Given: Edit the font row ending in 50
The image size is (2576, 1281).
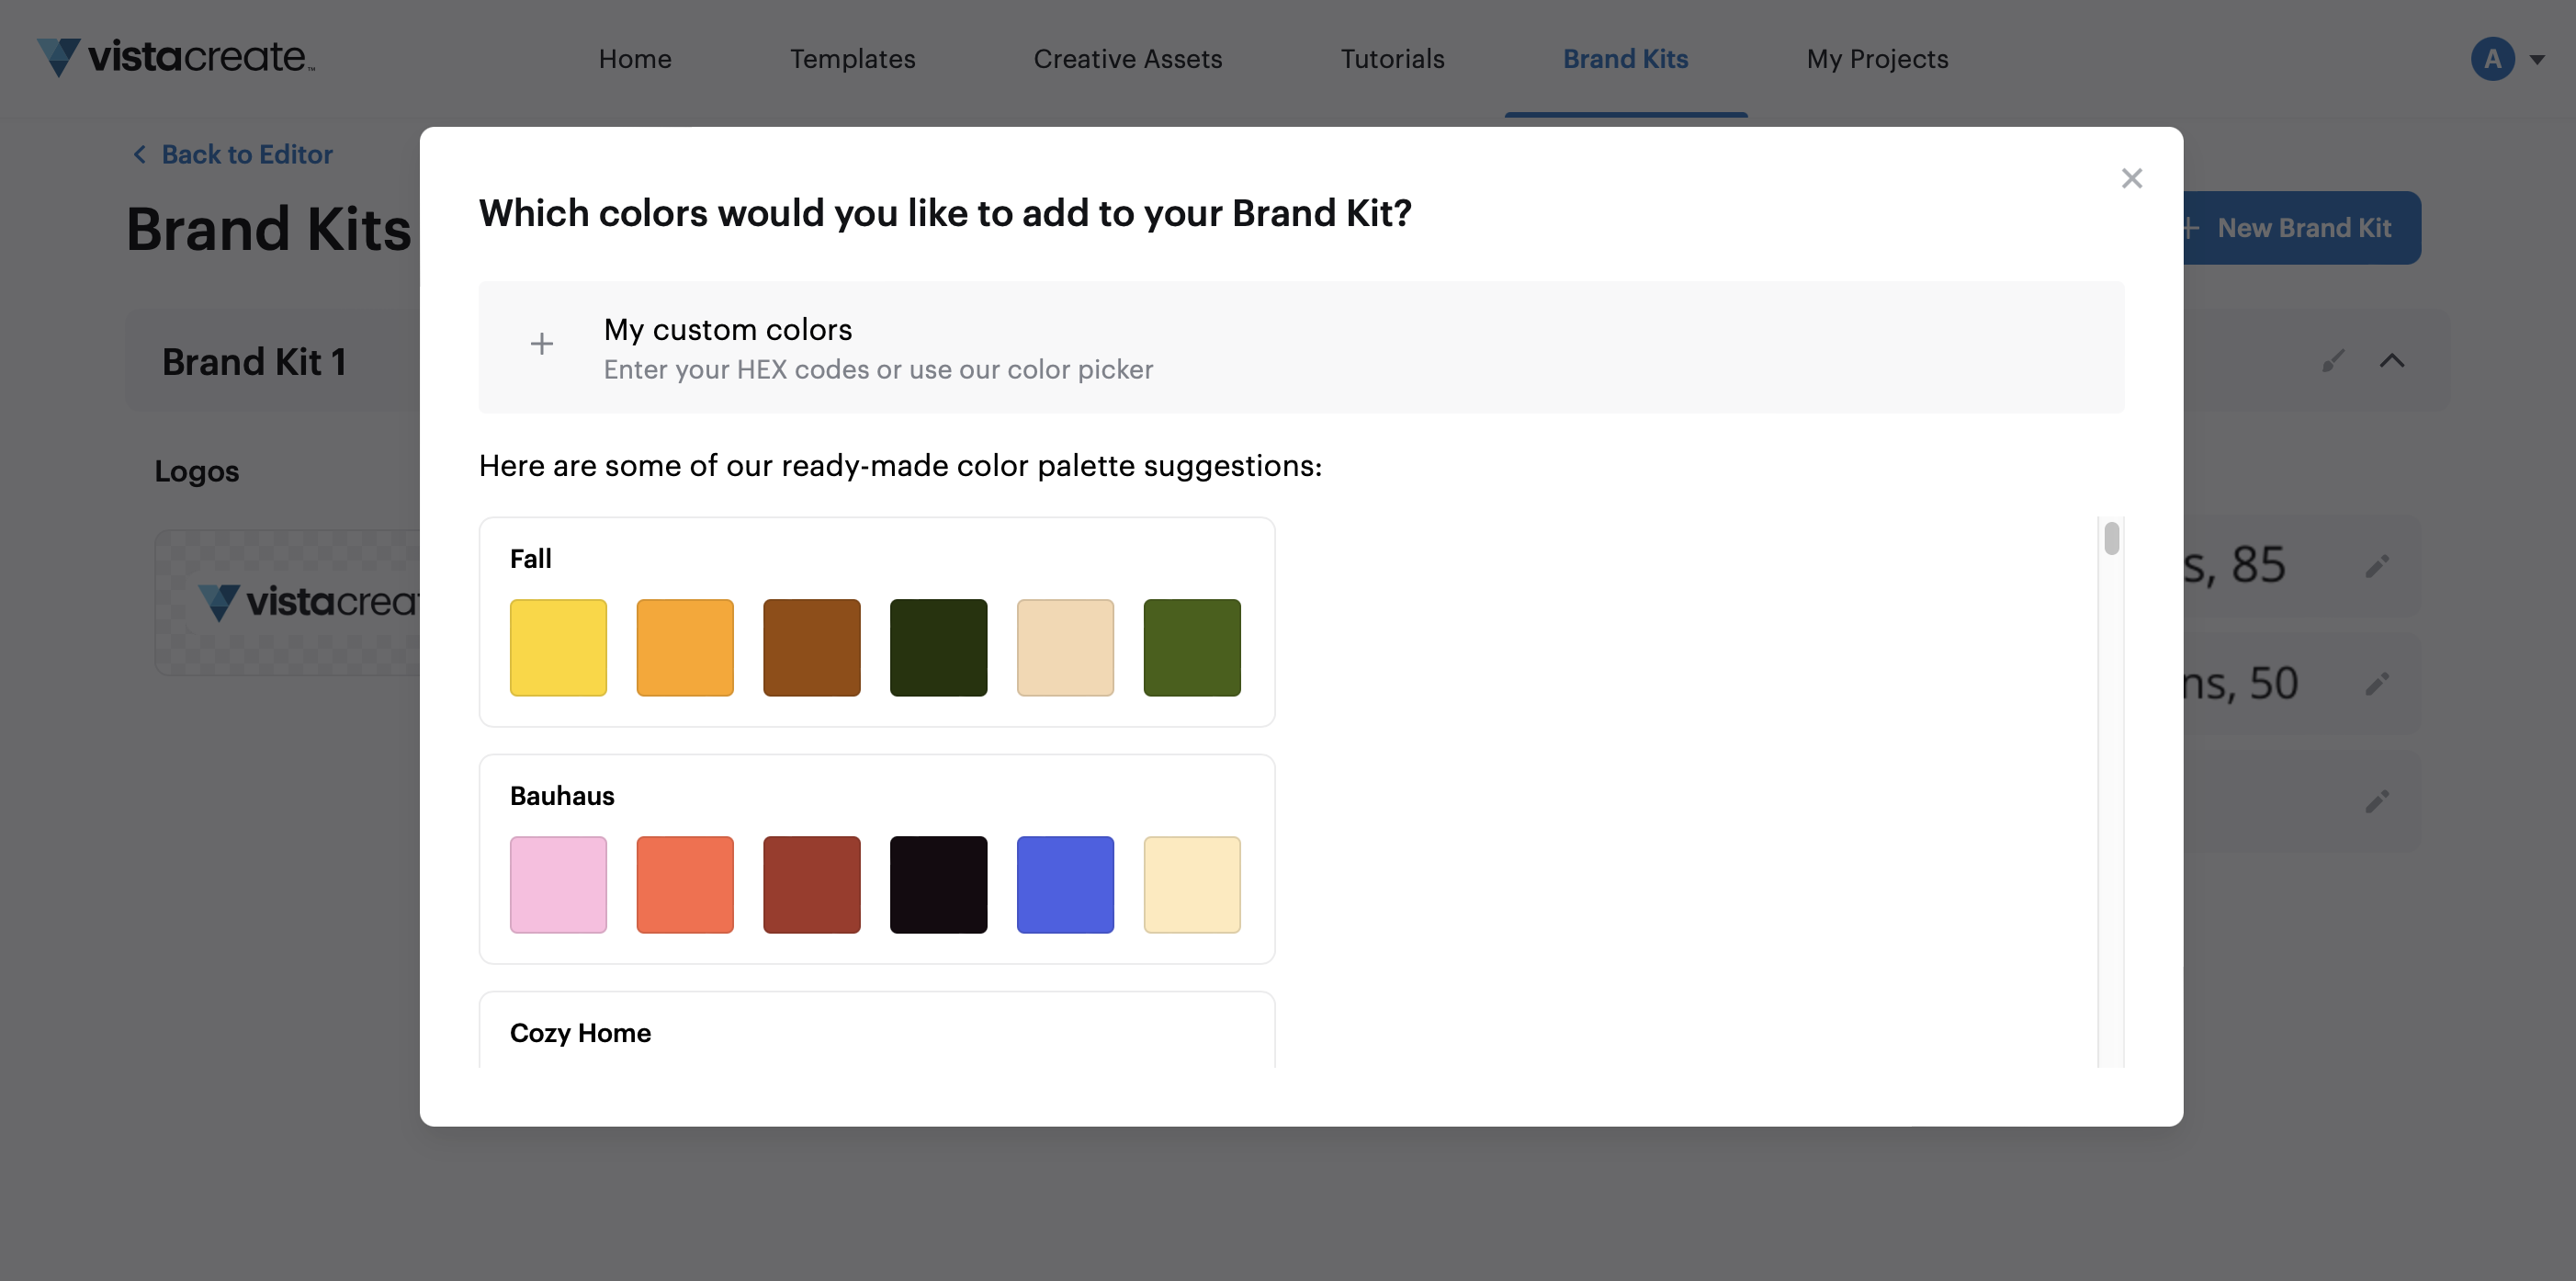Looking at the screenshot, I should coord(2377,684).
